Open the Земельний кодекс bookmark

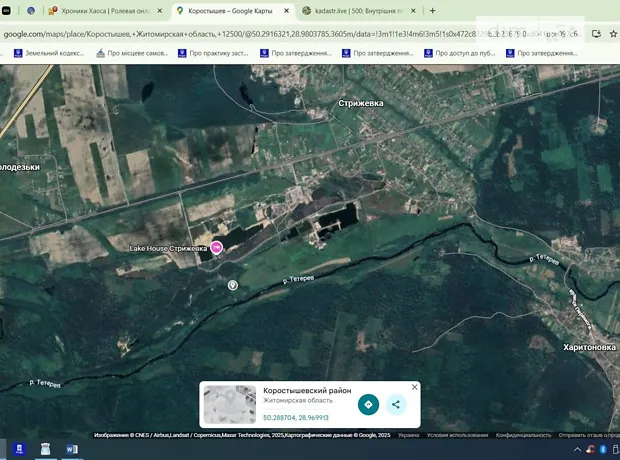click(49, 54)
